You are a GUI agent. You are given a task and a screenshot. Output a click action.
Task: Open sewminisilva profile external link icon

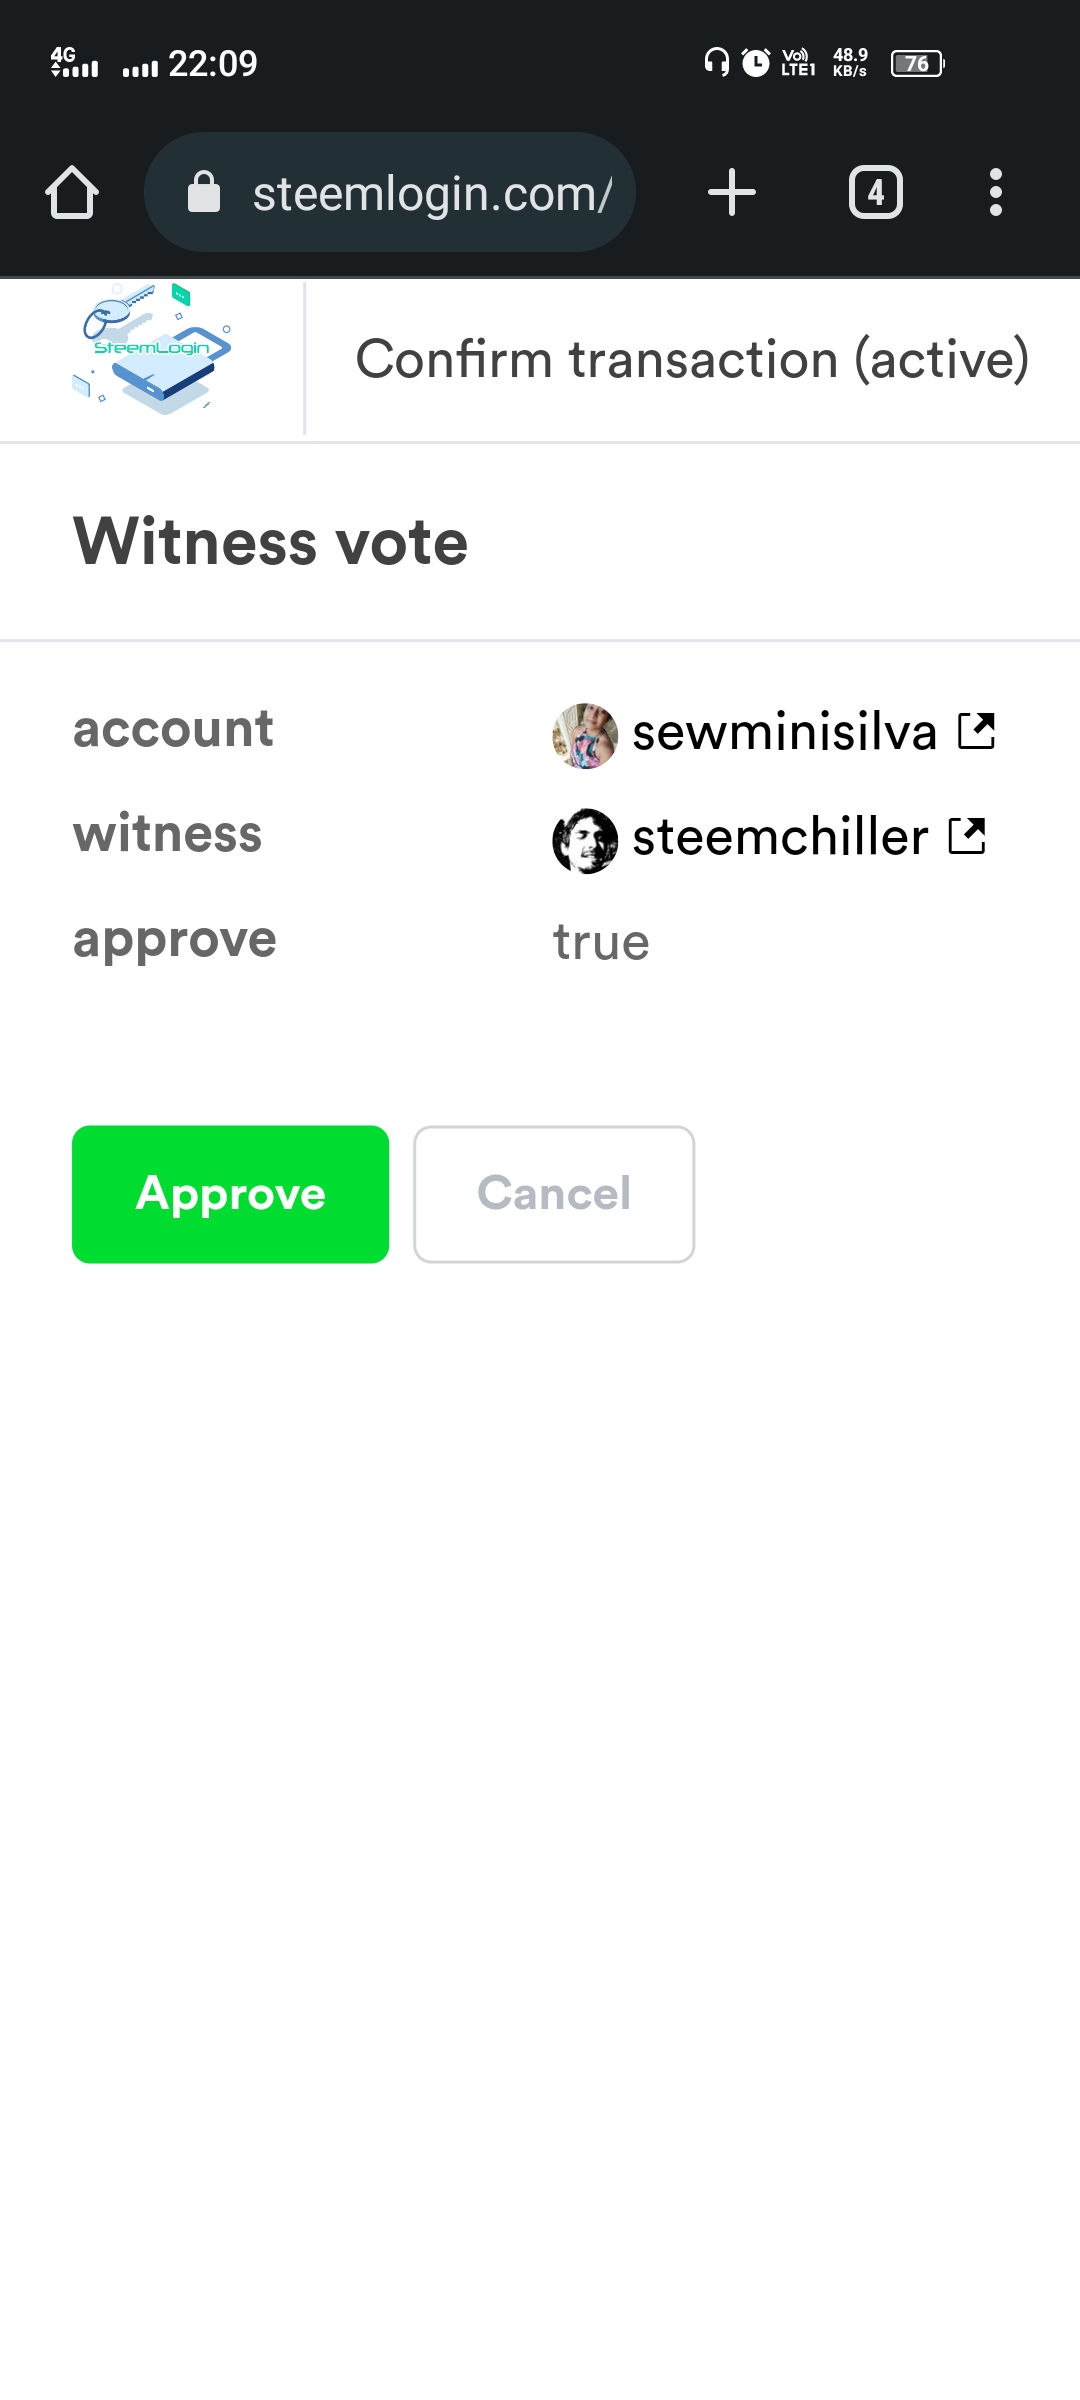point(976,731)
